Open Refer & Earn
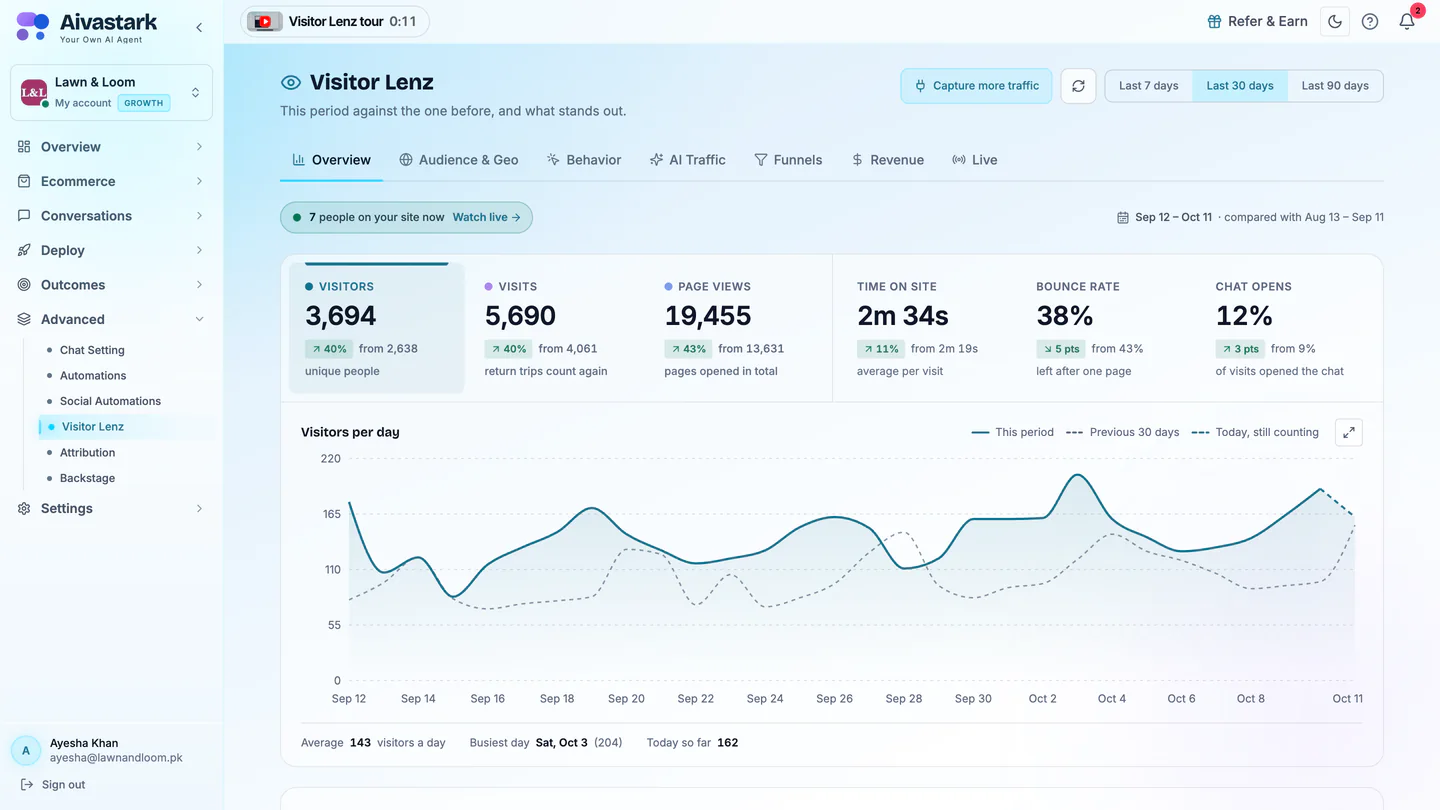This screenshot has height=810, width=1440. pyautogui.click(x=1257, y=21)
